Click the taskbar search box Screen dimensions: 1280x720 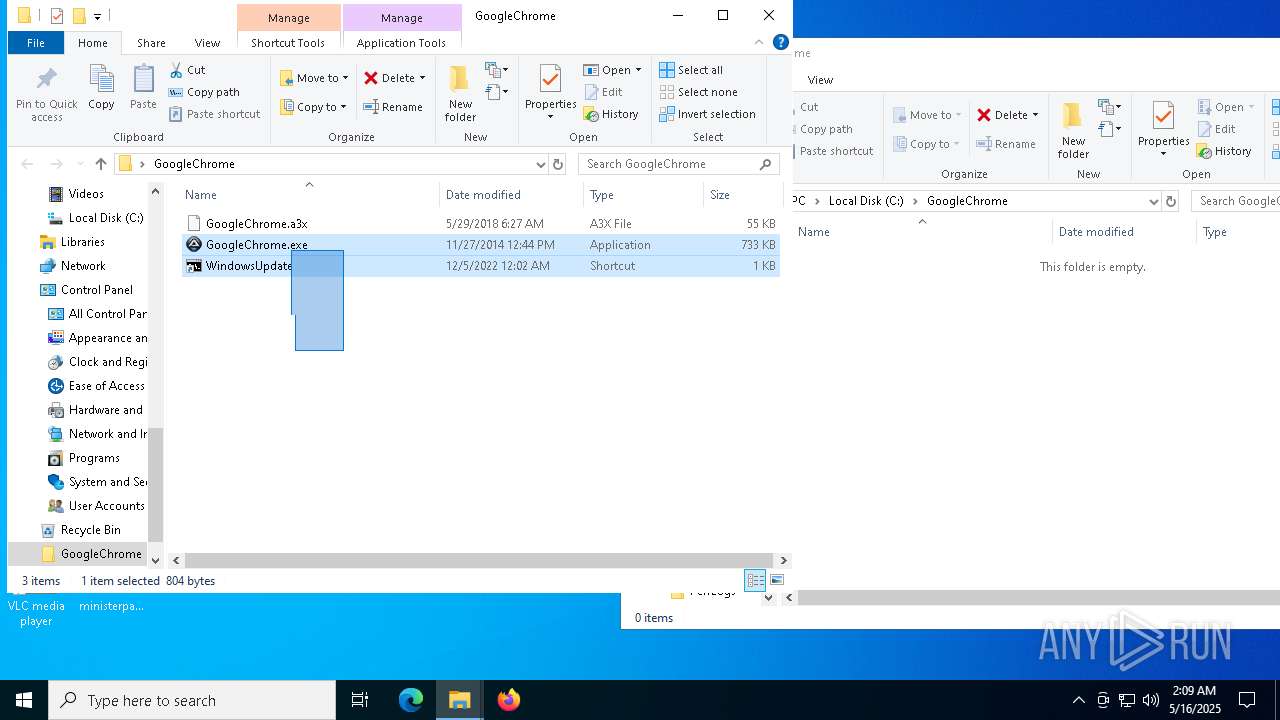(192, 700)
